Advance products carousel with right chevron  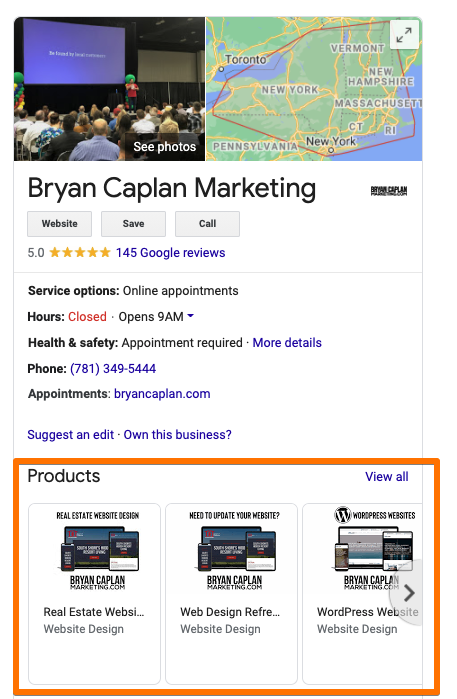408,593
